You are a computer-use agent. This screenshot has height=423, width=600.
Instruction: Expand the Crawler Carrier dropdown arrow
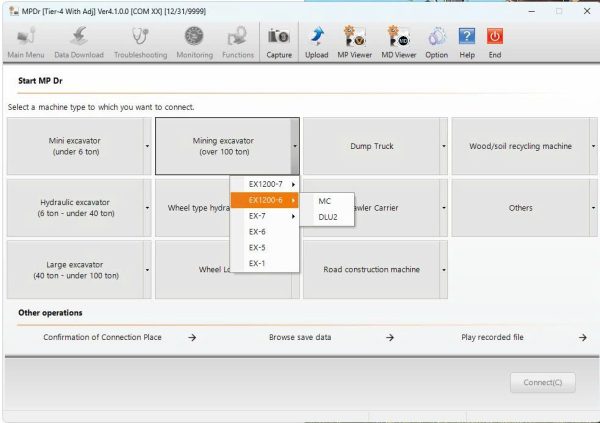point(443,208)
